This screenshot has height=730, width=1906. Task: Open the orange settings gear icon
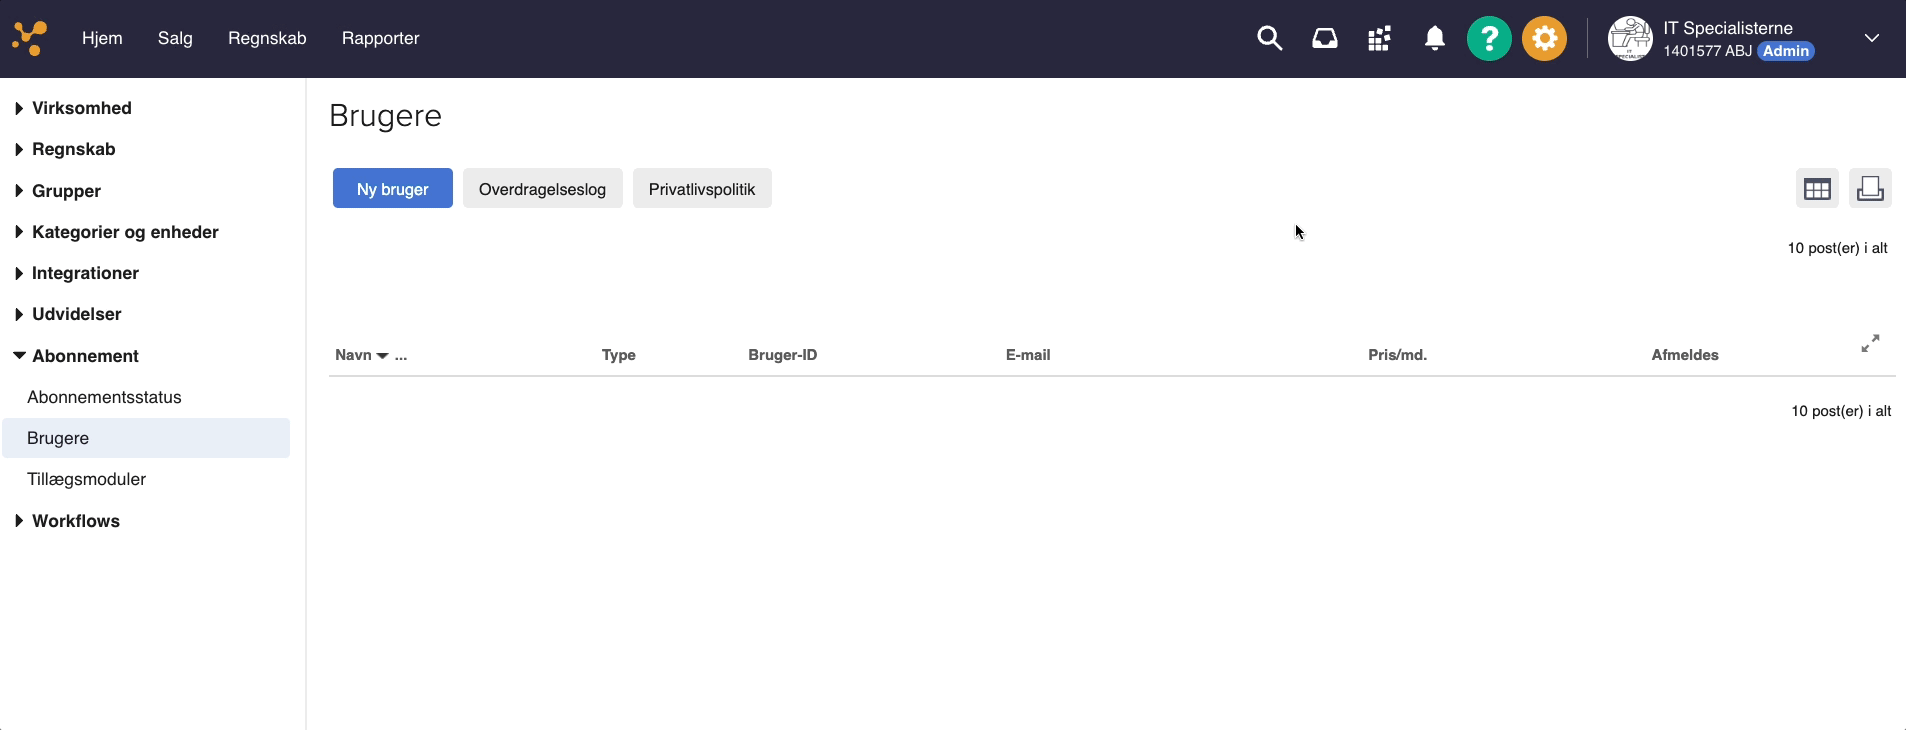point(1544,39)
